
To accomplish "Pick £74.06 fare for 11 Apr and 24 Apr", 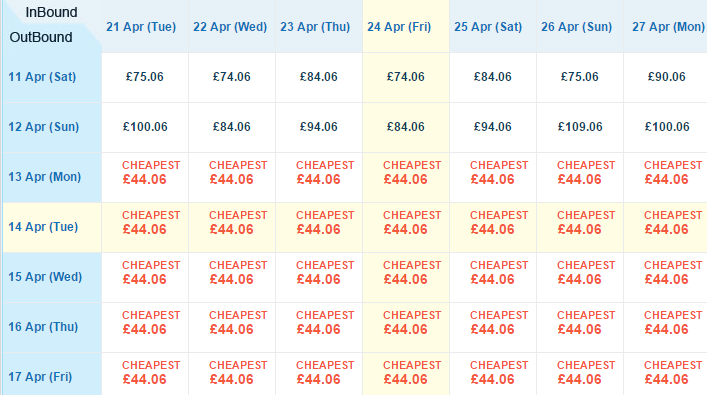I will tap(406, 77).
